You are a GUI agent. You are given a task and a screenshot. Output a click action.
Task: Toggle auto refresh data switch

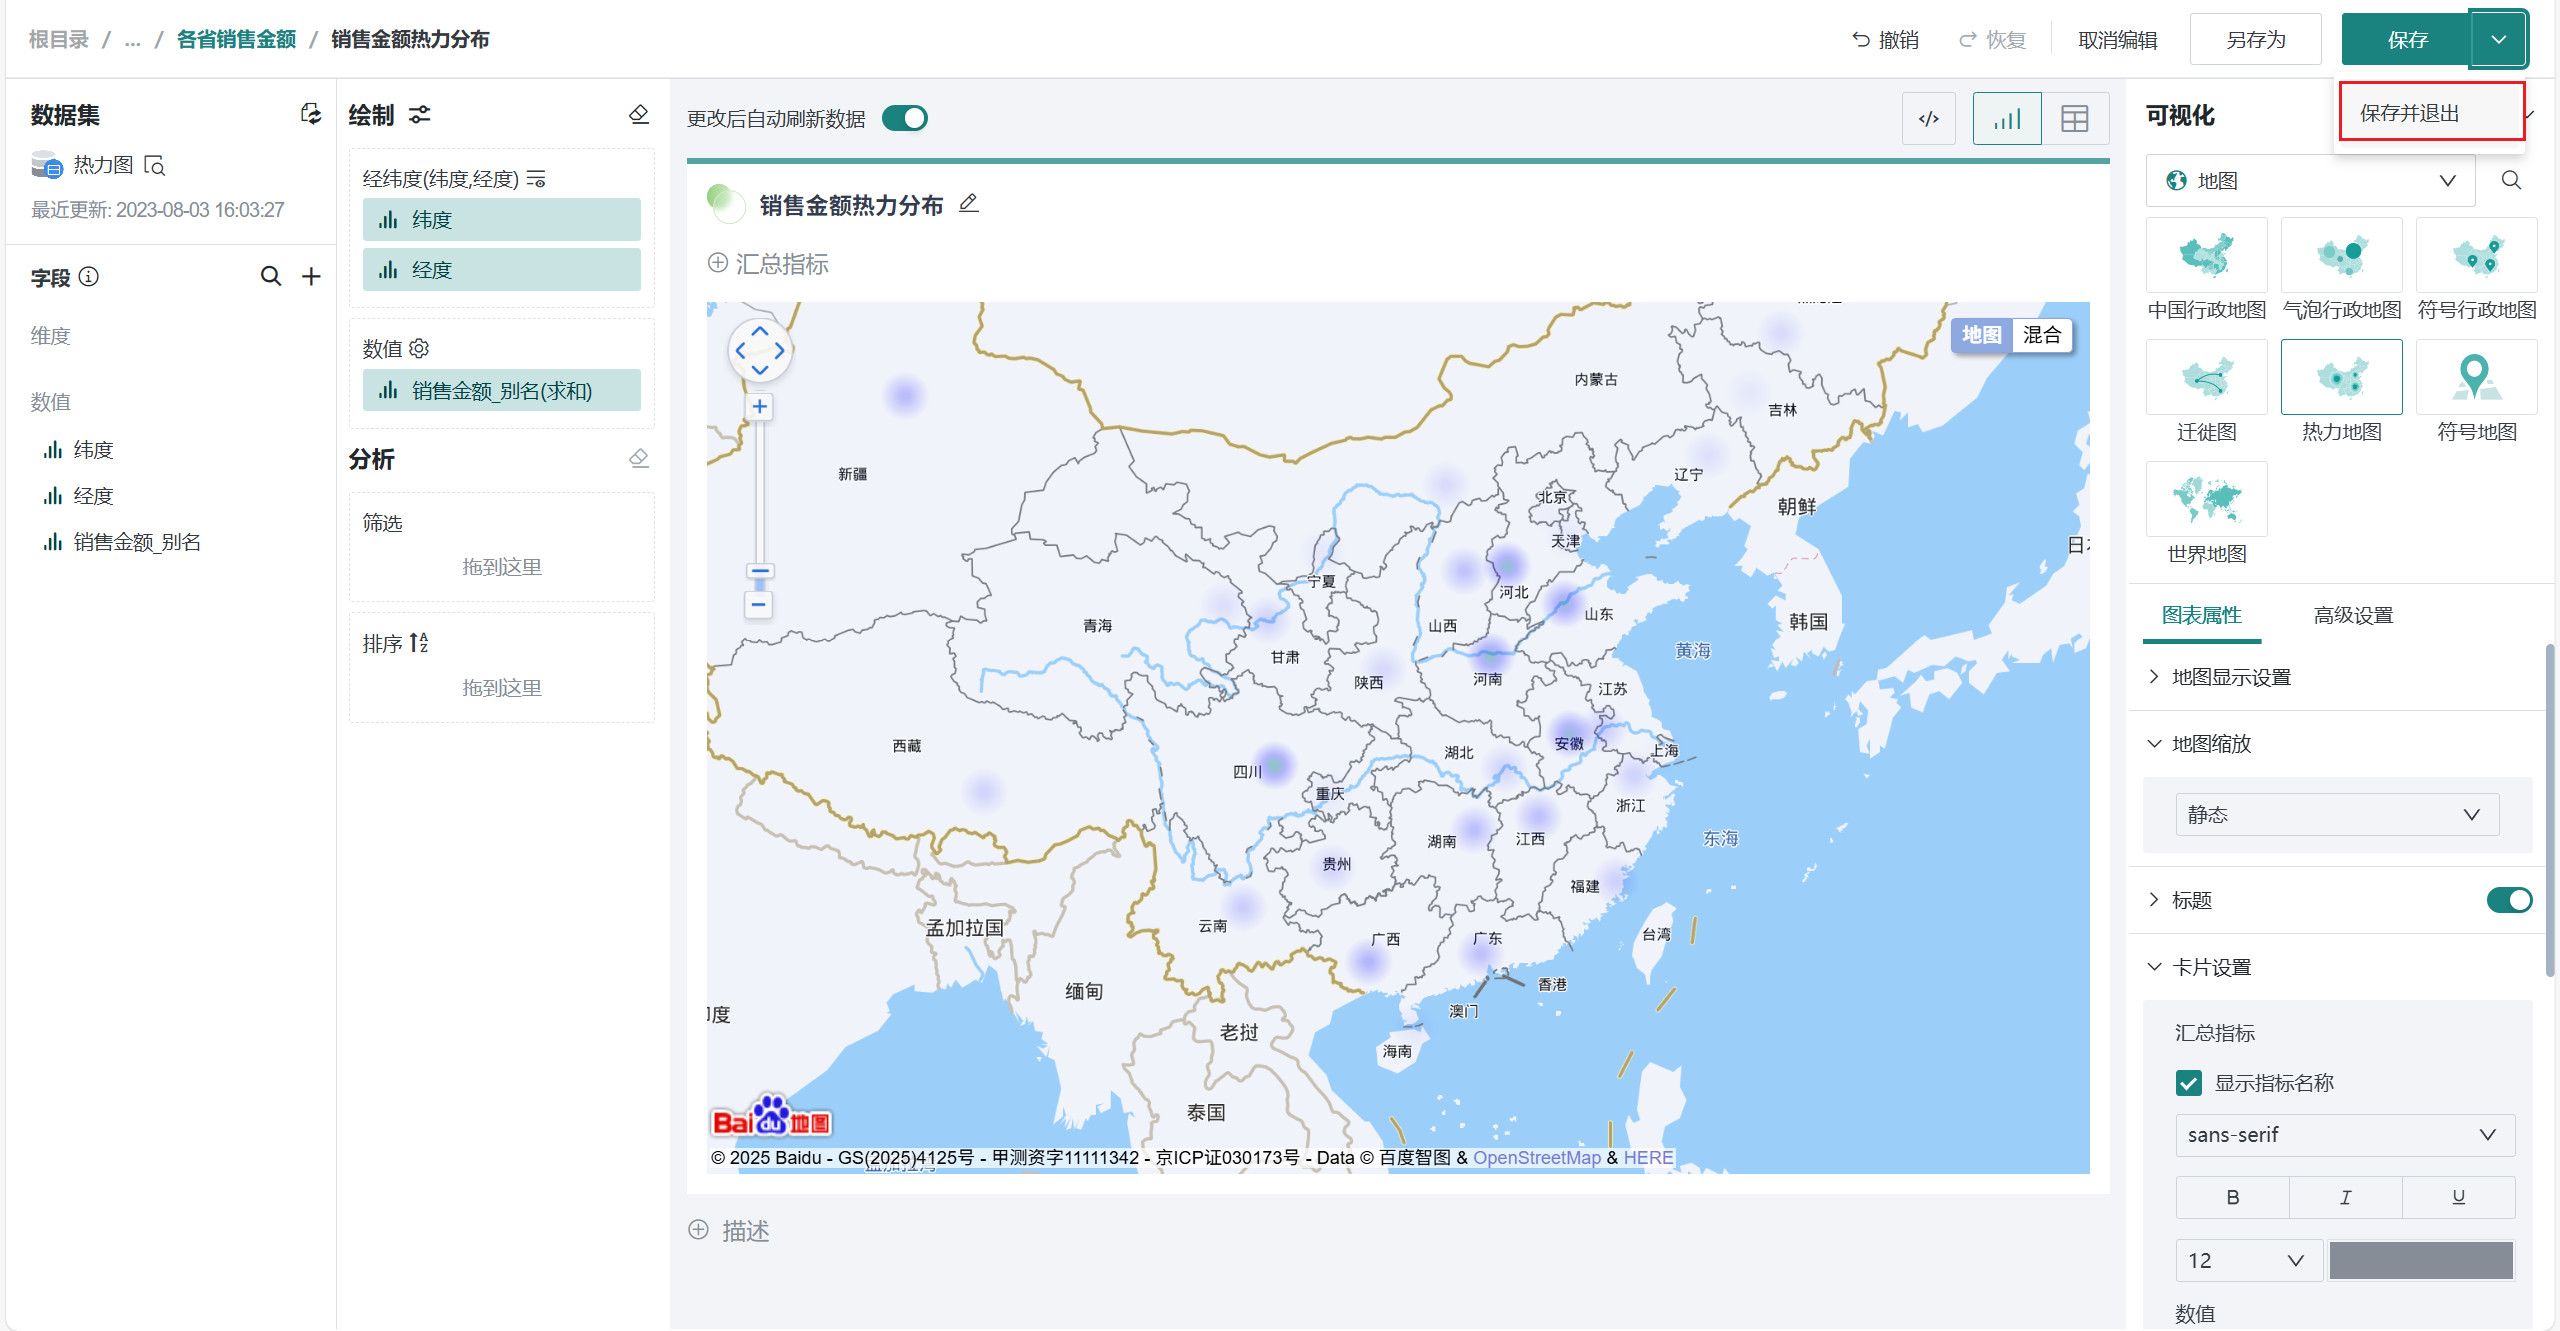[905, 119]
